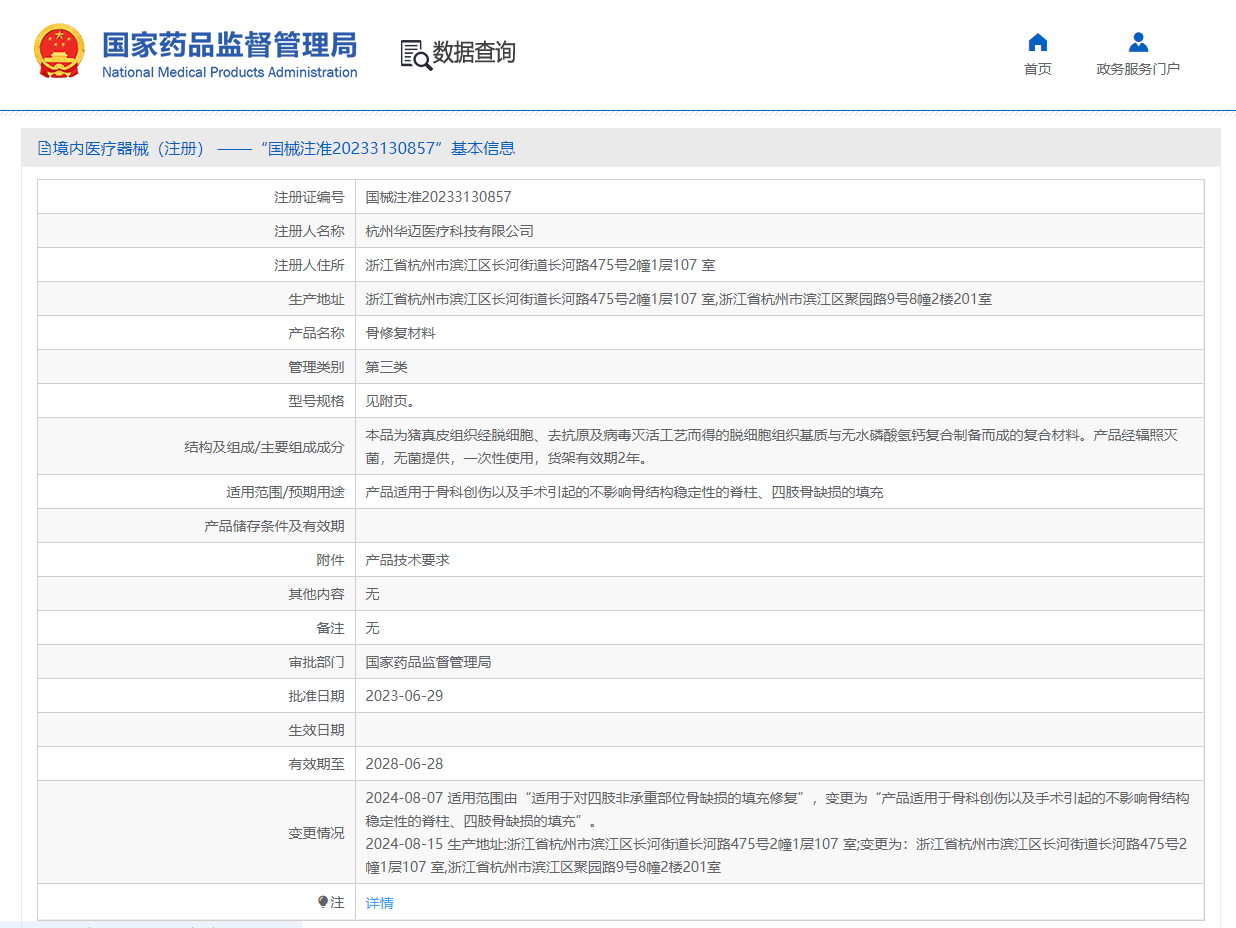Click the 产品名称 label
Viewport: 1236px width, 928px height.
tap(316, 333)
